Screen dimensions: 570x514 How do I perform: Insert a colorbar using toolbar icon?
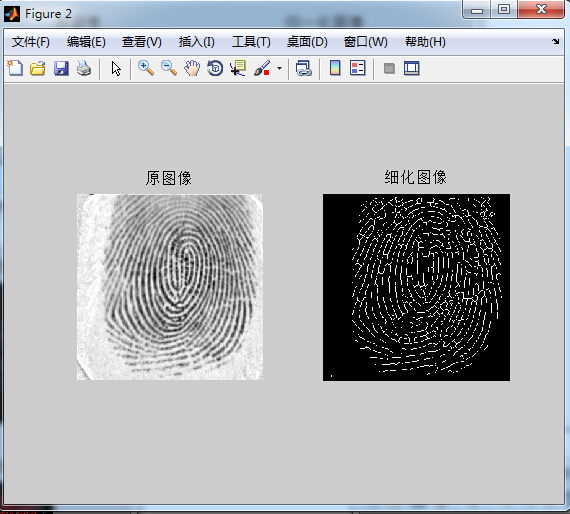click(x=335, y=68)
